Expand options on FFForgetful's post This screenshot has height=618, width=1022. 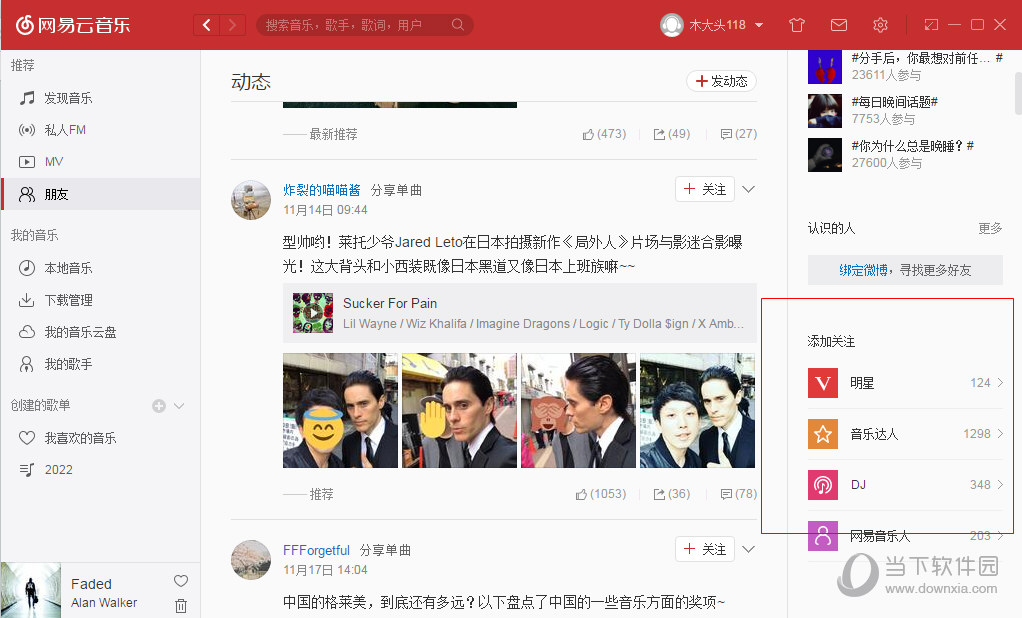[x=748, y=549]
